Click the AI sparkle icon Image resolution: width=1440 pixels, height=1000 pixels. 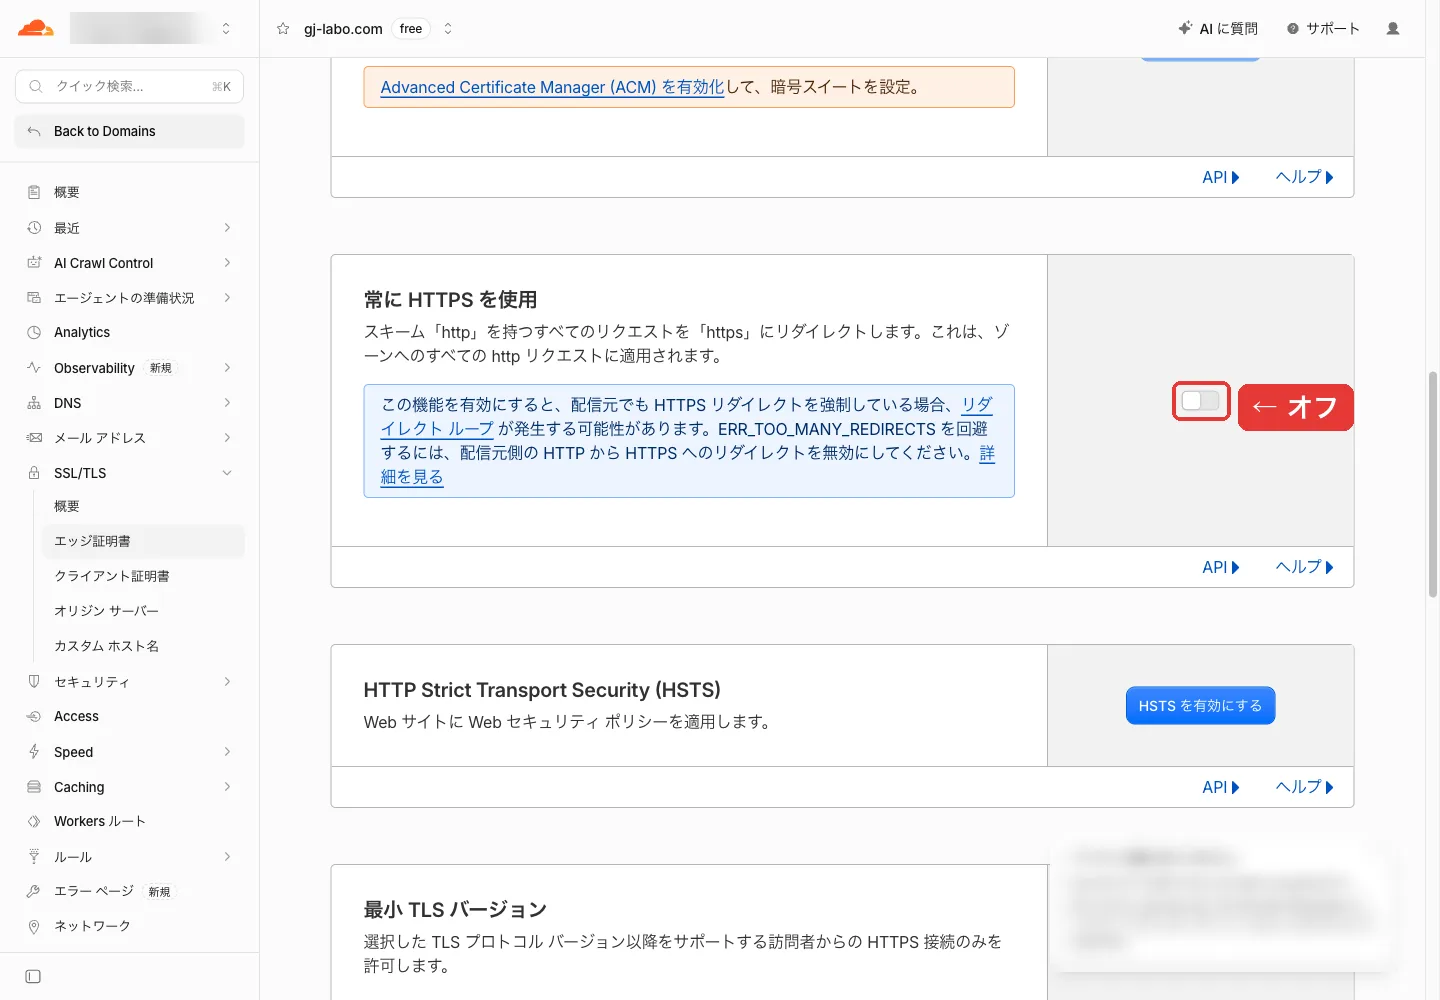(1185, 28)
